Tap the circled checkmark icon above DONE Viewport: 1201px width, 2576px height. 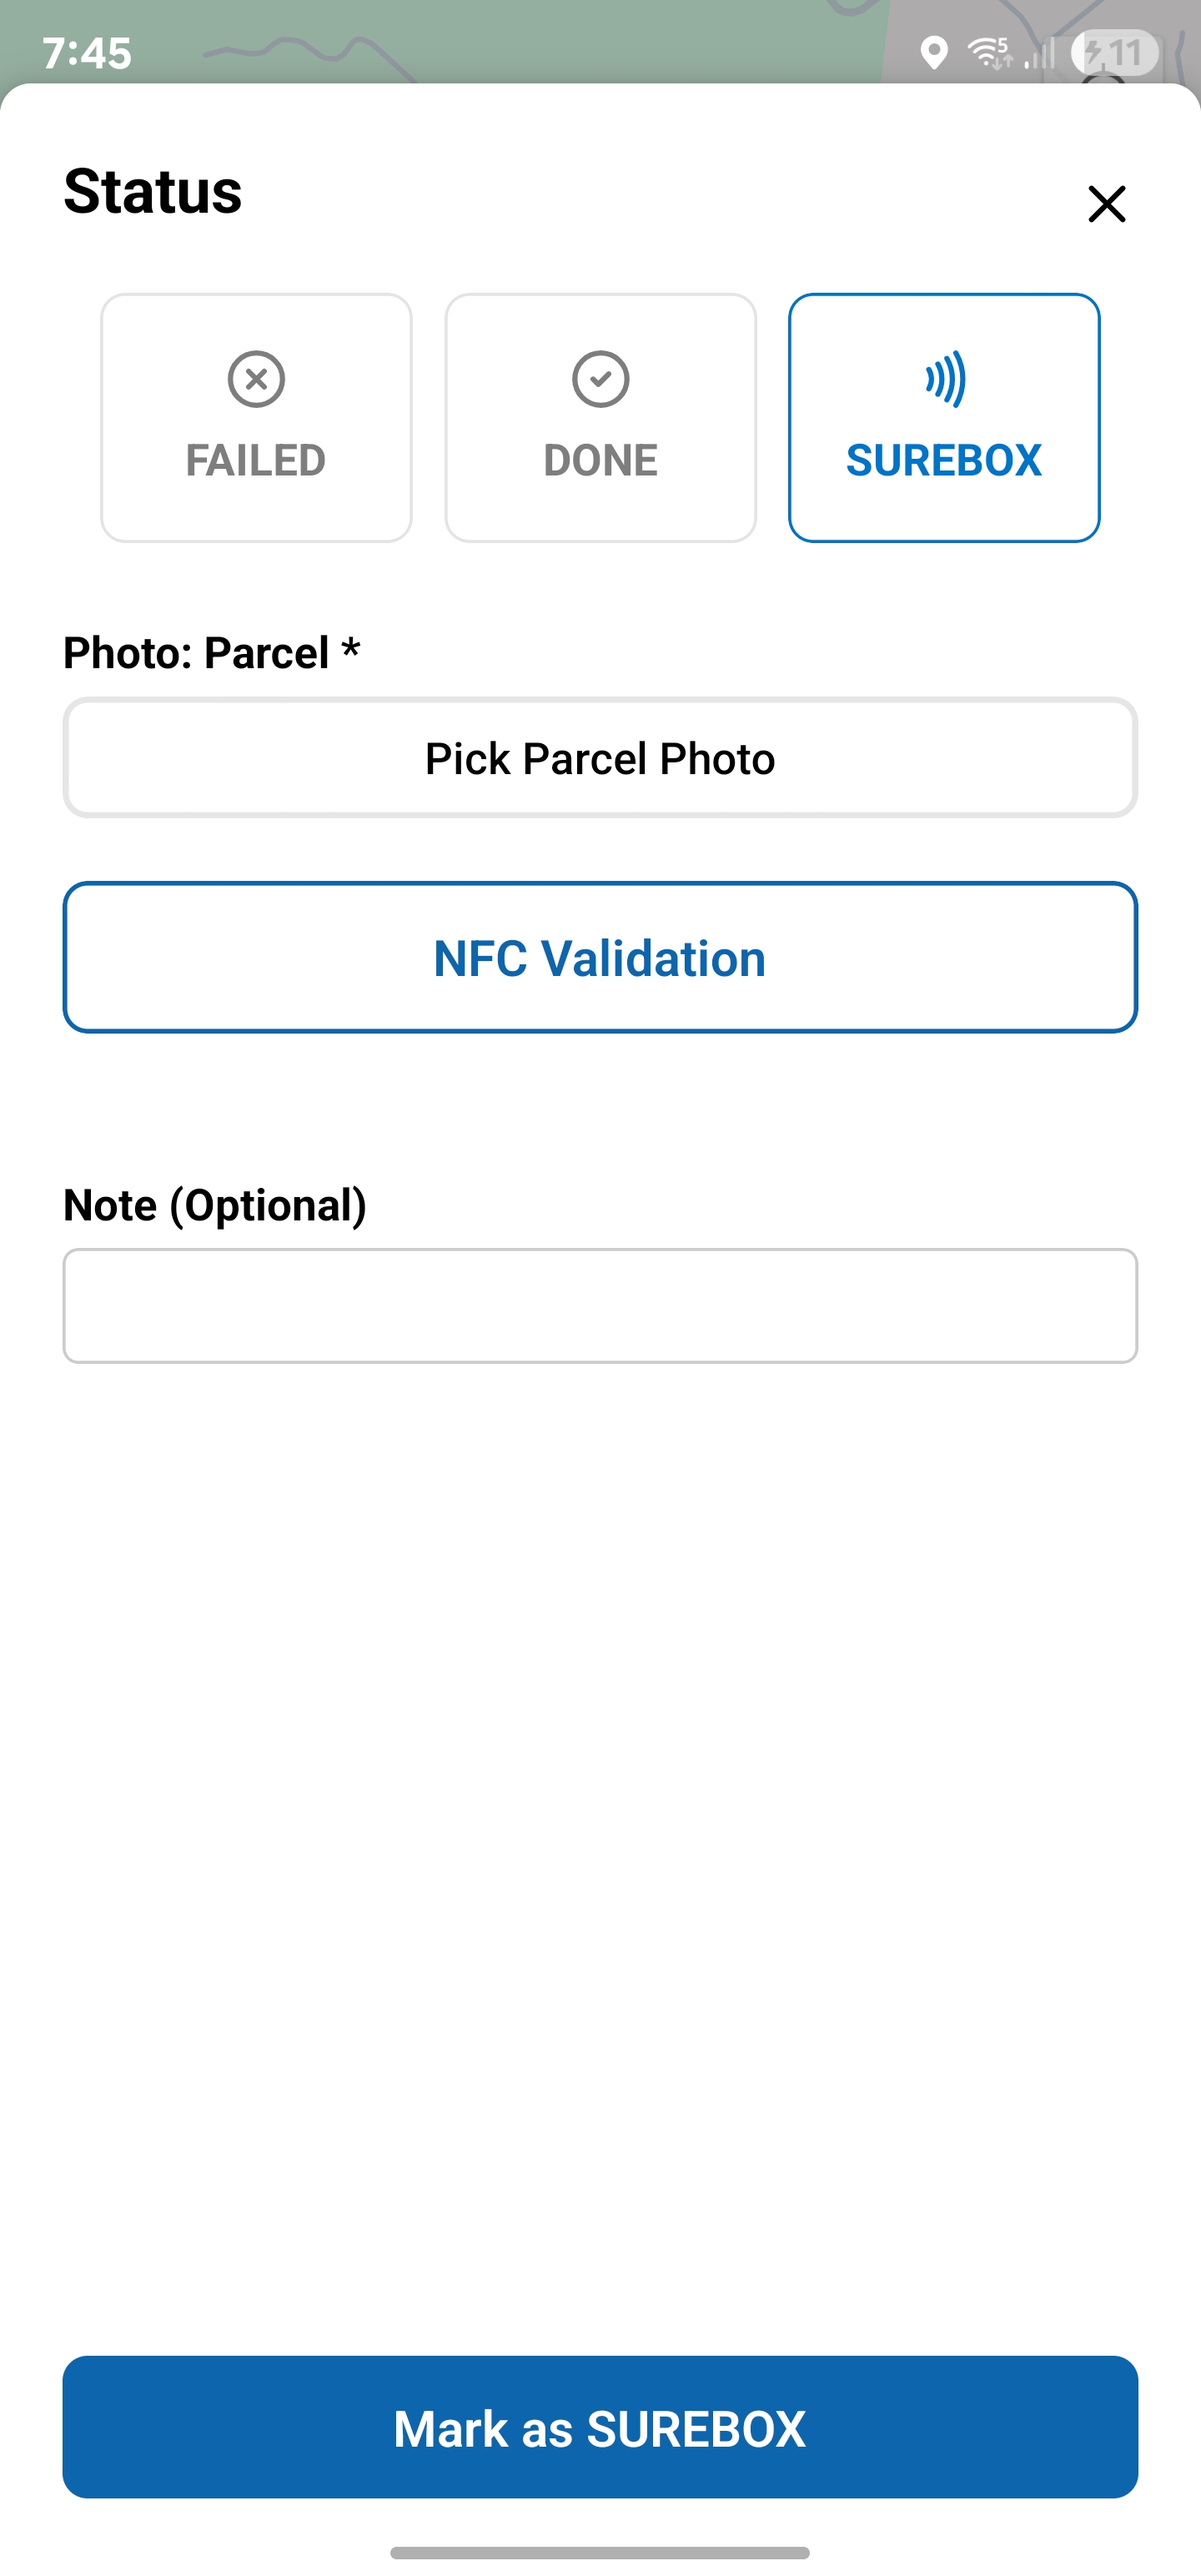600,379
